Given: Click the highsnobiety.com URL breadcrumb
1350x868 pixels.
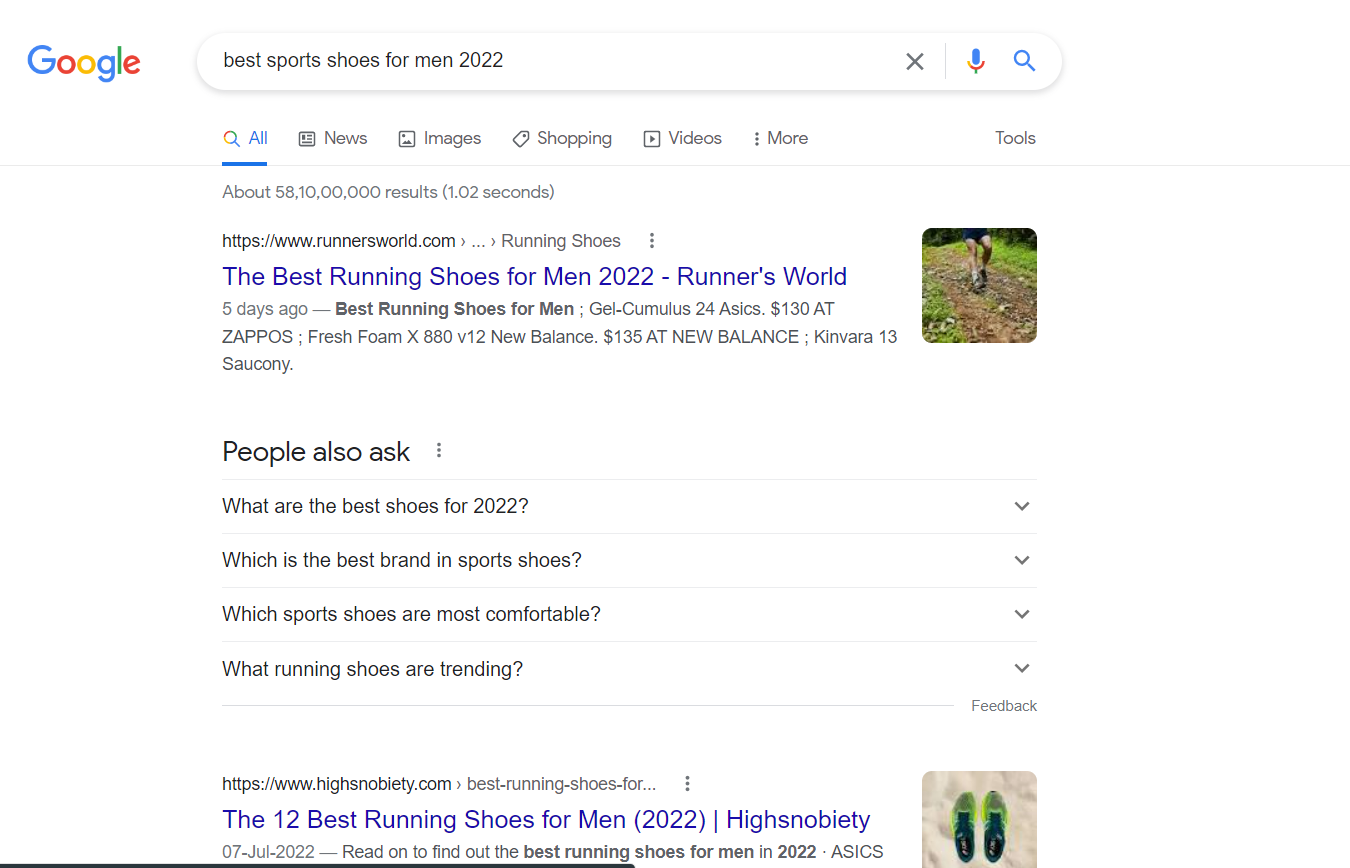Looking at the screenshot, I should 439,784.
